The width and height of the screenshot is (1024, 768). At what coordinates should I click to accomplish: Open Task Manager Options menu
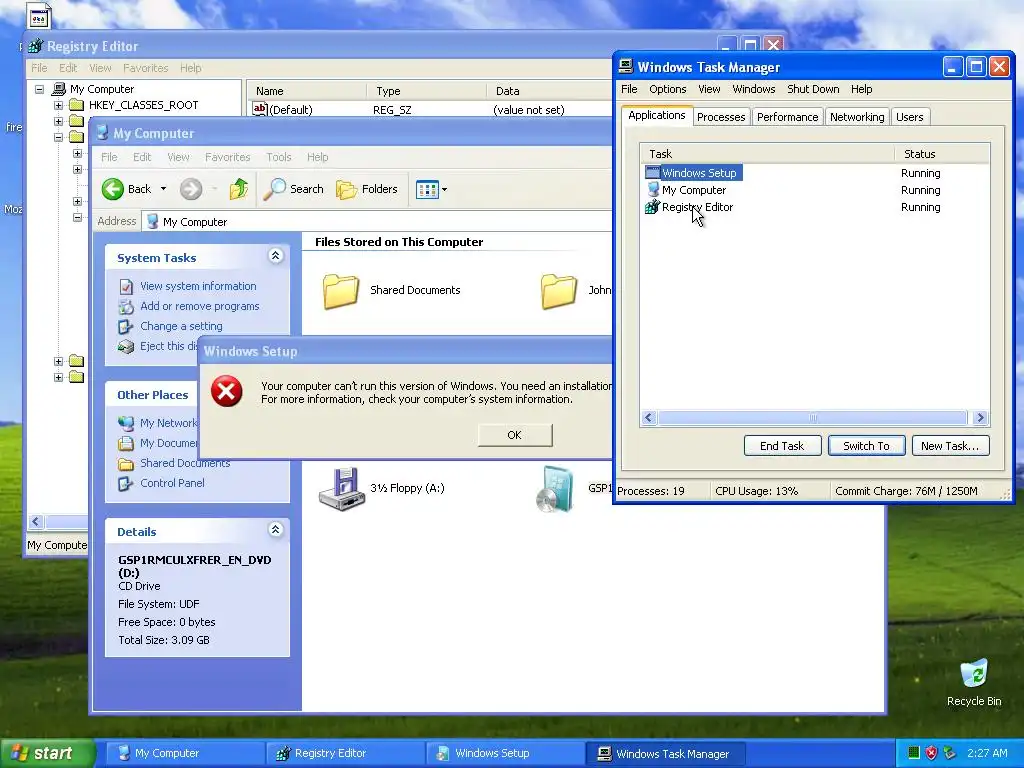click(667, 89)
